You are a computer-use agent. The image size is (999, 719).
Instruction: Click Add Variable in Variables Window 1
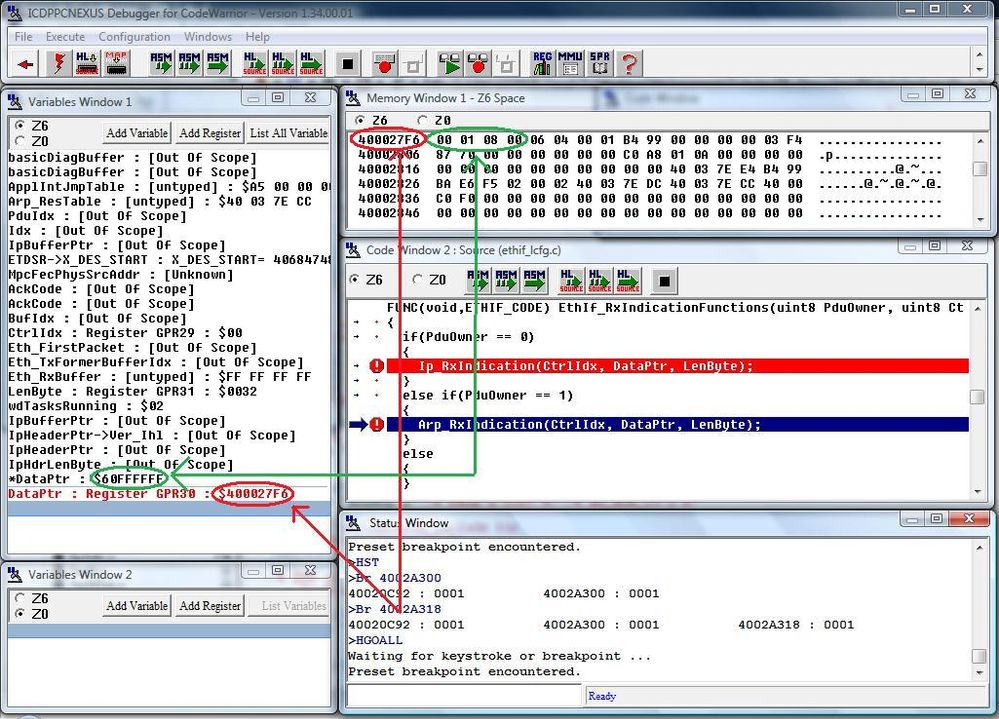click(x=137, y=133)
